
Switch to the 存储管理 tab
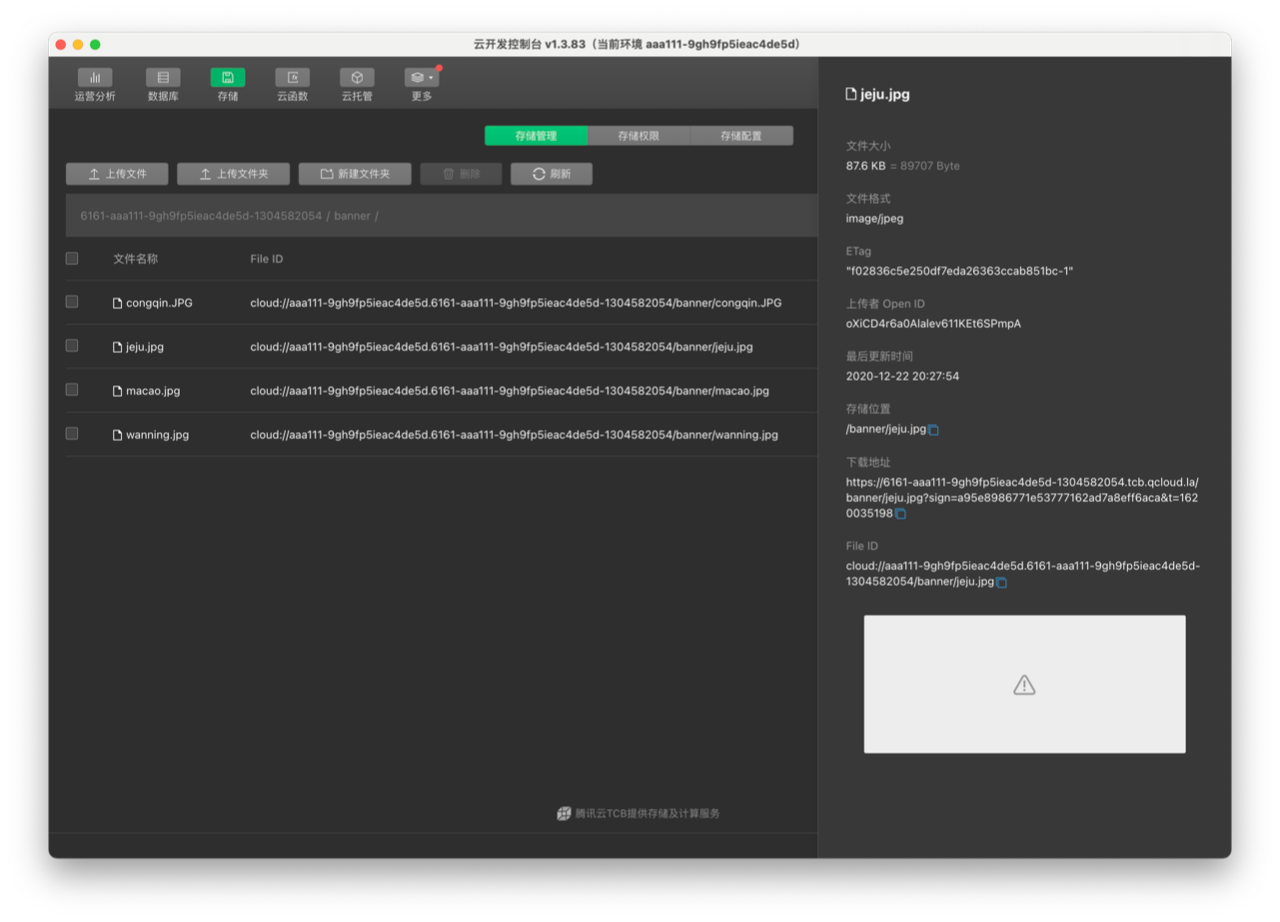536,136
